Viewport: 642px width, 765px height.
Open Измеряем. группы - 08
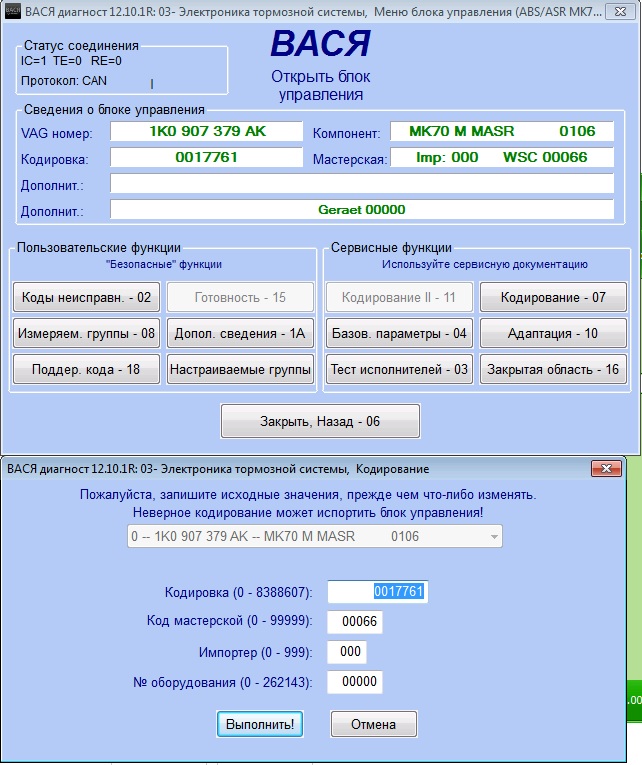(x=87, y=333)
